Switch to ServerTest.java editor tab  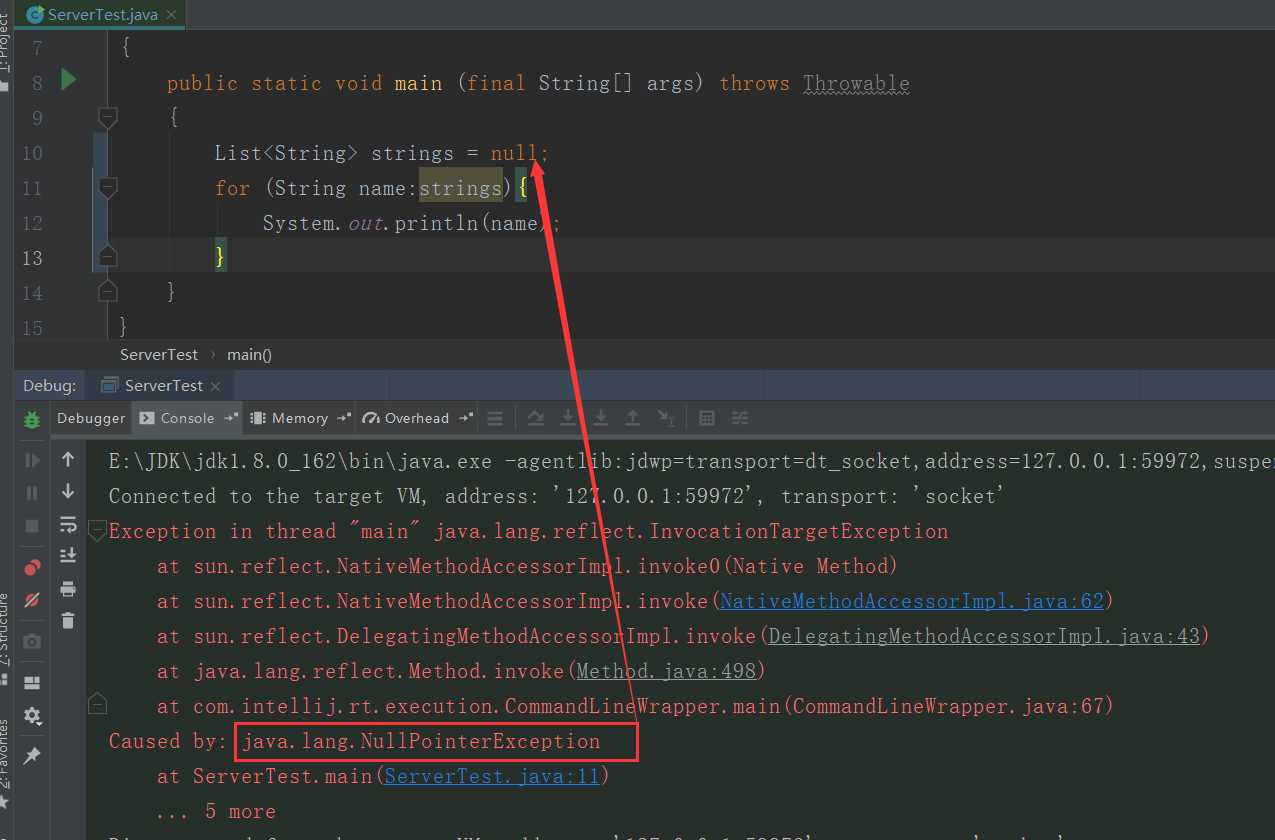(101, 15)
